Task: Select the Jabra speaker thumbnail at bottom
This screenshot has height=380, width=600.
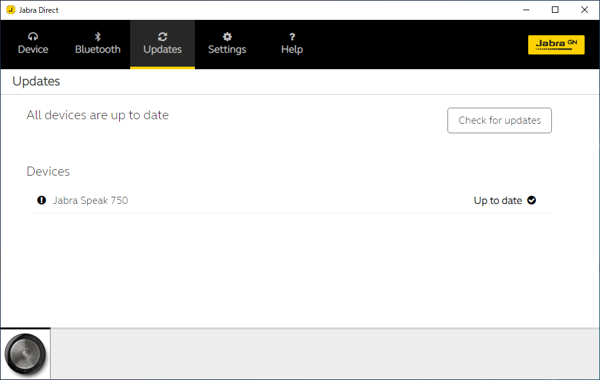Action: 25,354
